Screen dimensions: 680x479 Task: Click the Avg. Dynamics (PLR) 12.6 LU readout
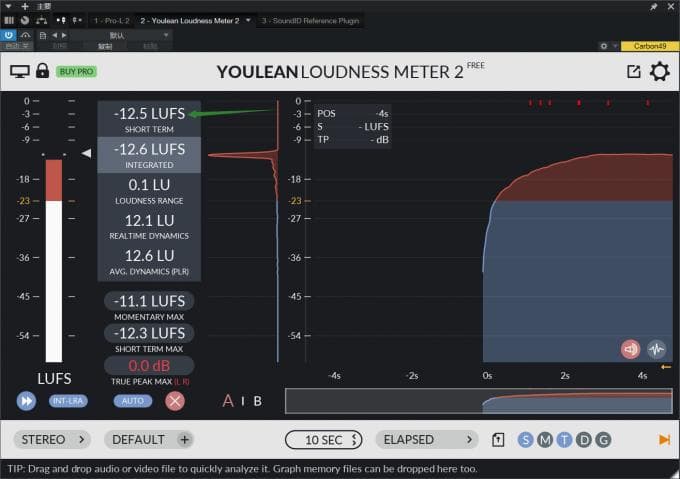pos(149,262)
